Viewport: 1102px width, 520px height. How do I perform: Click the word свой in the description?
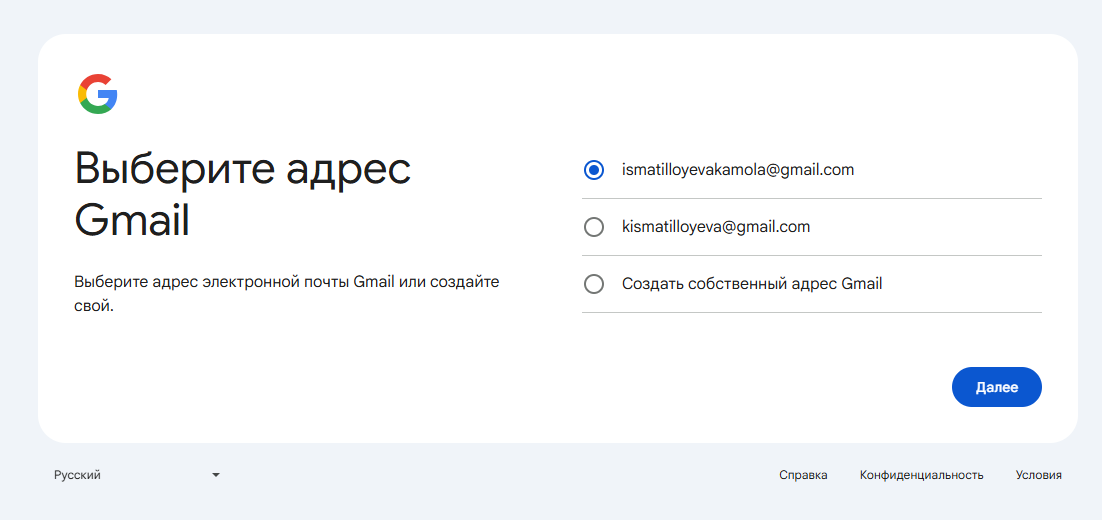pos(91,307)
